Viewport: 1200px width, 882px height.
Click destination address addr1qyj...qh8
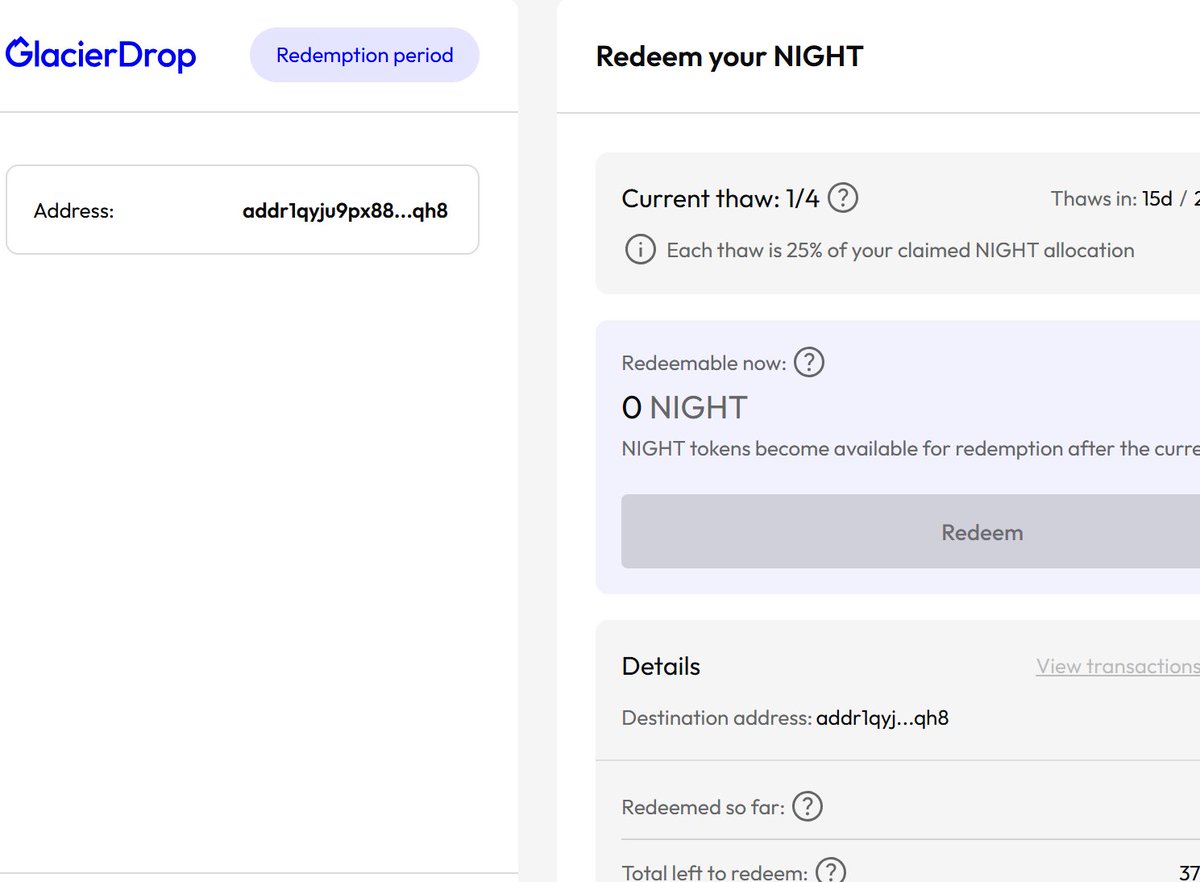[882, 718]
